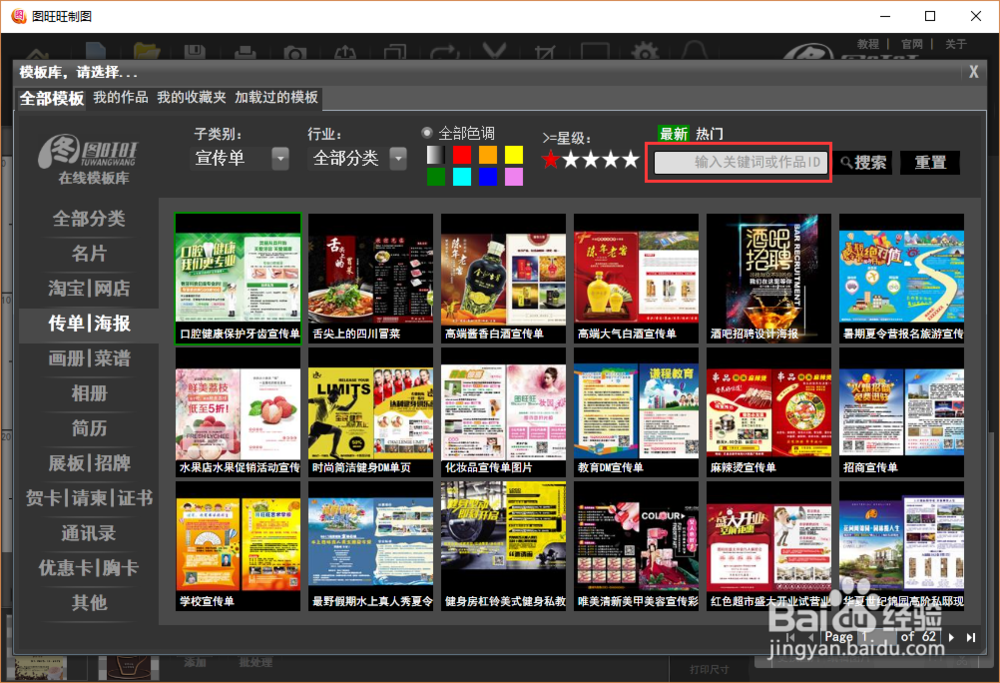Open the 健身房杠铃美式健身 template
This screenshot has height=683, width=1000.
click(x=503, y=547)
